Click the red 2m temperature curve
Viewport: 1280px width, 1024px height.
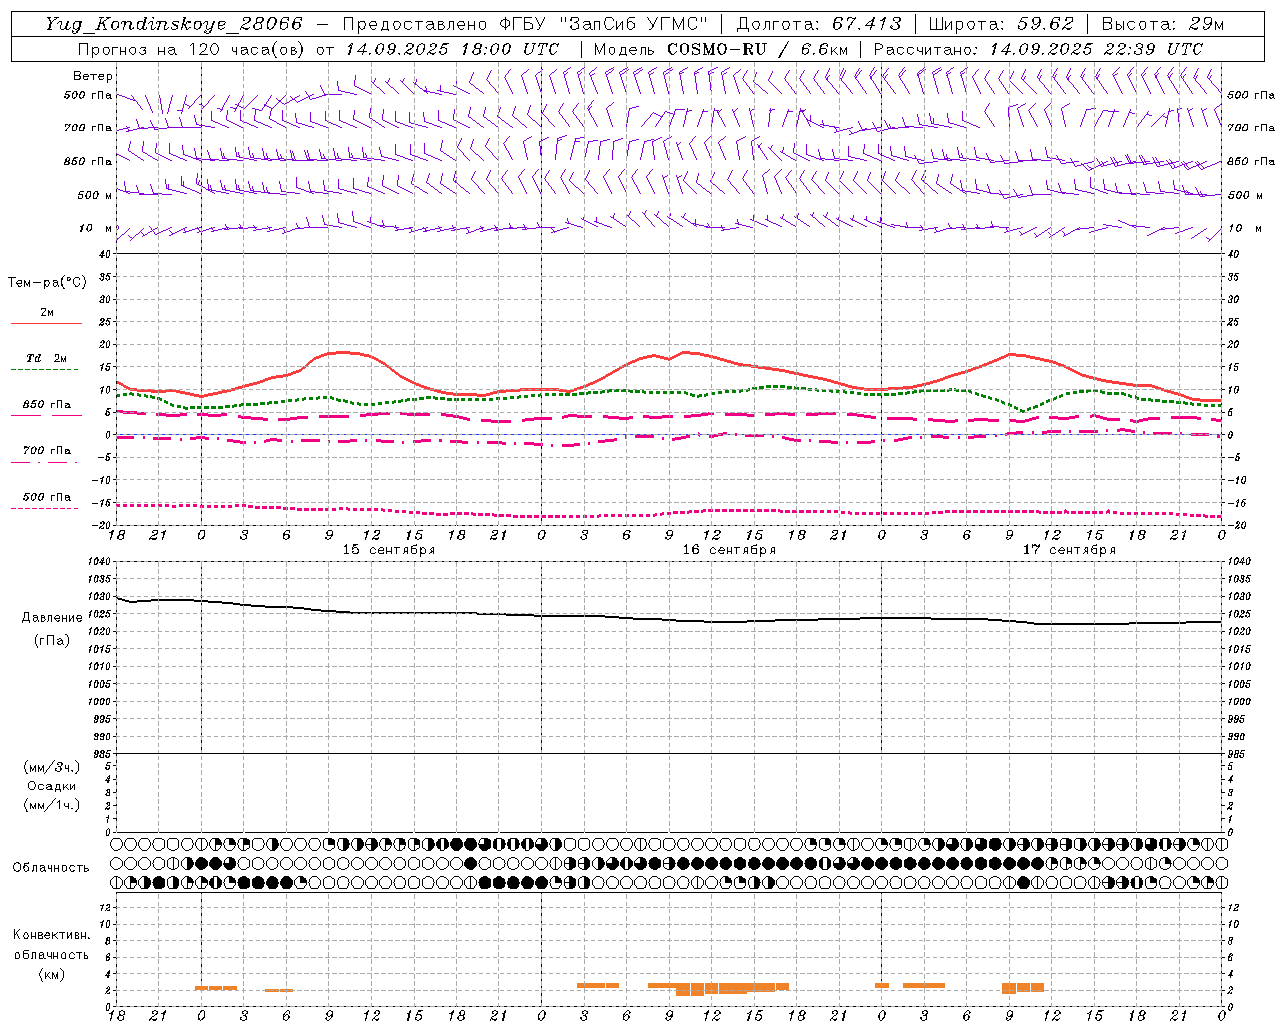[670, 358]
